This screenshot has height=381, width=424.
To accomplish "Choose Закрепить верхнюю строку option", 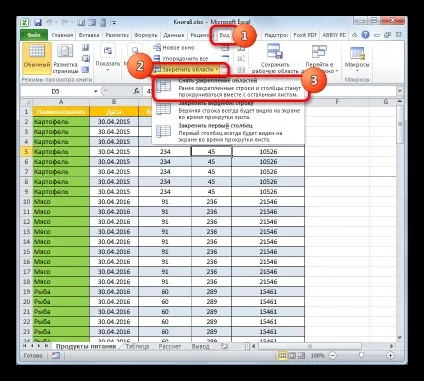I will (229, 110).
